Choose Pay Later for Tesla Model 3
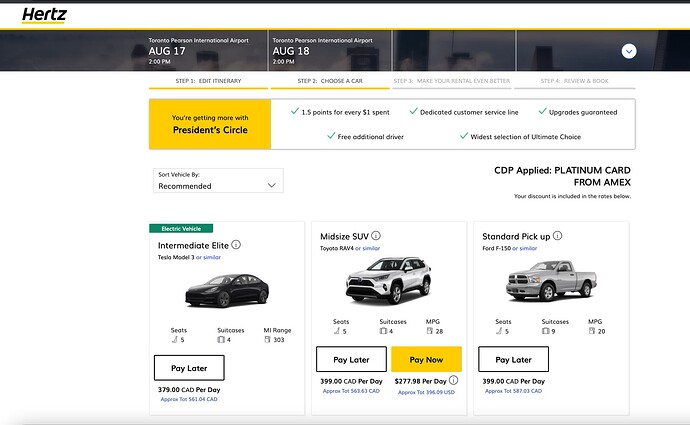The width and height of the screenshot is (690, 425). click(189, 368)
